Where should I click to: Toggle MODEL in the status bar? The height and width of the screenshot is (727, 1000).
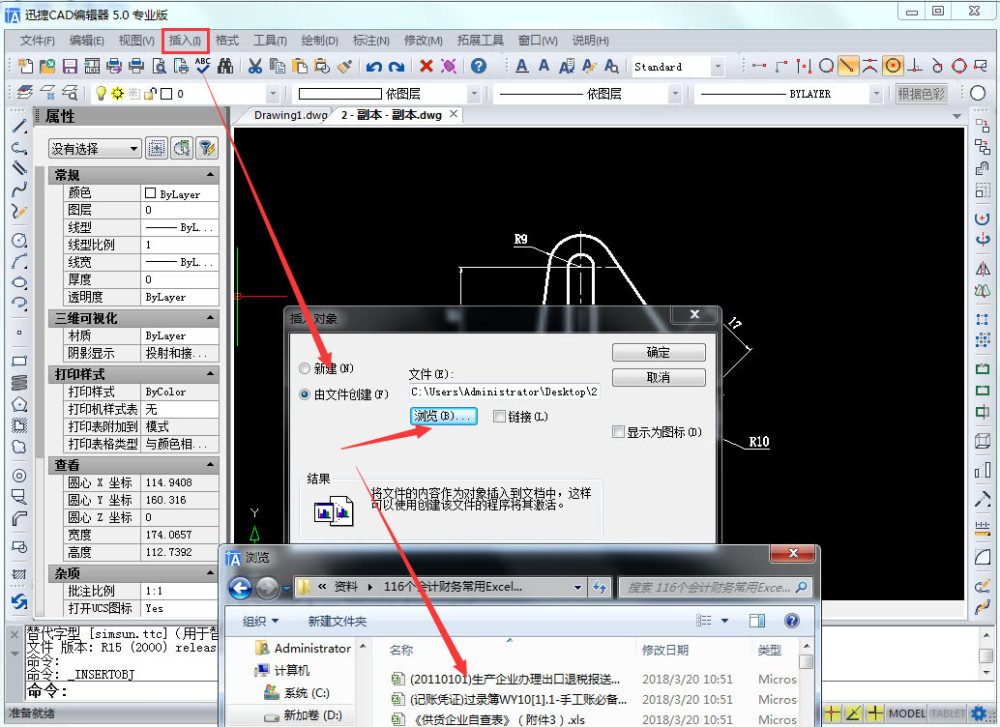pos(907,713)
